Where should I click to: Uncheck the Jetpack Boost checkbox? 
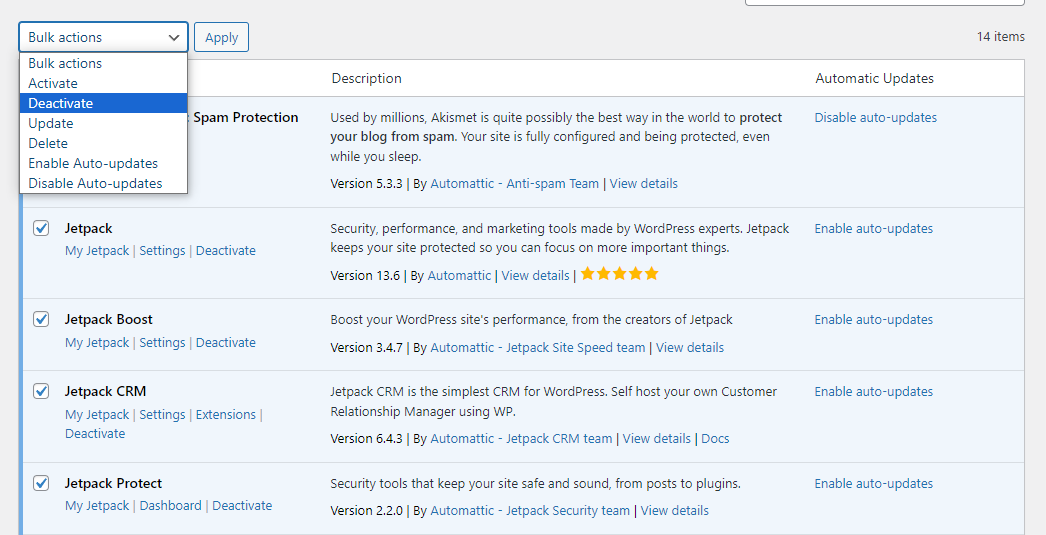coord(41,319)
